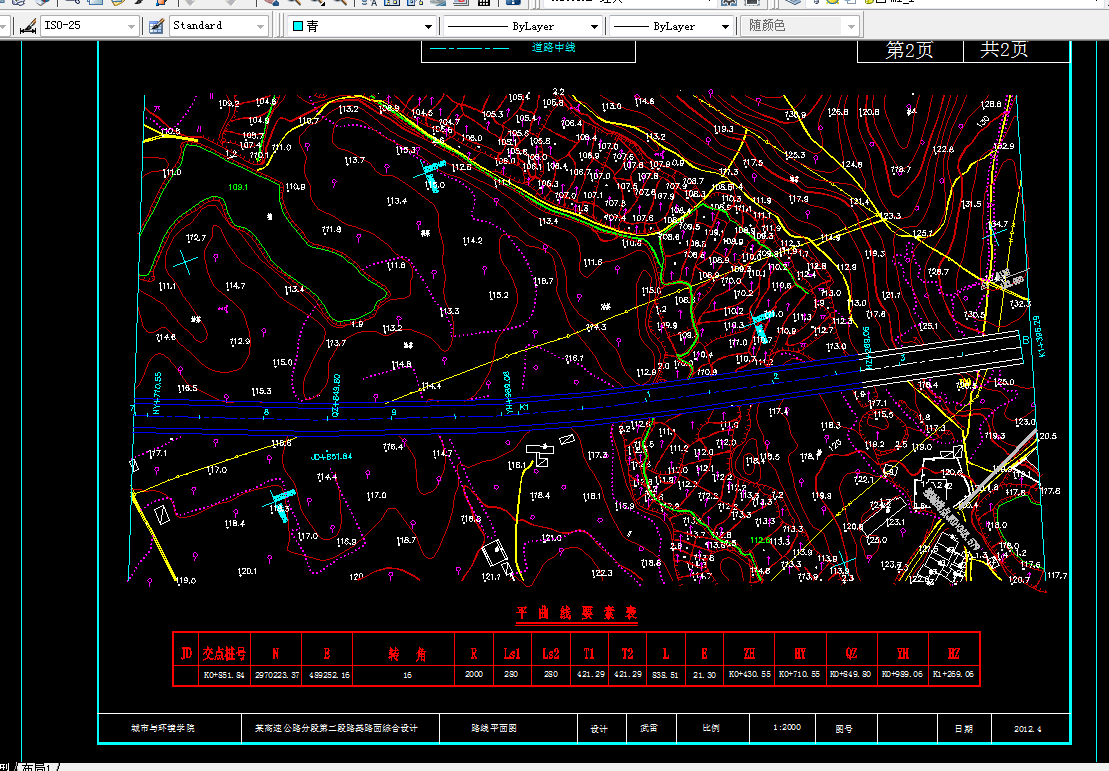1109x771 pixels.
Task: Select the 图号 title block label
Action: pos(844,729)
